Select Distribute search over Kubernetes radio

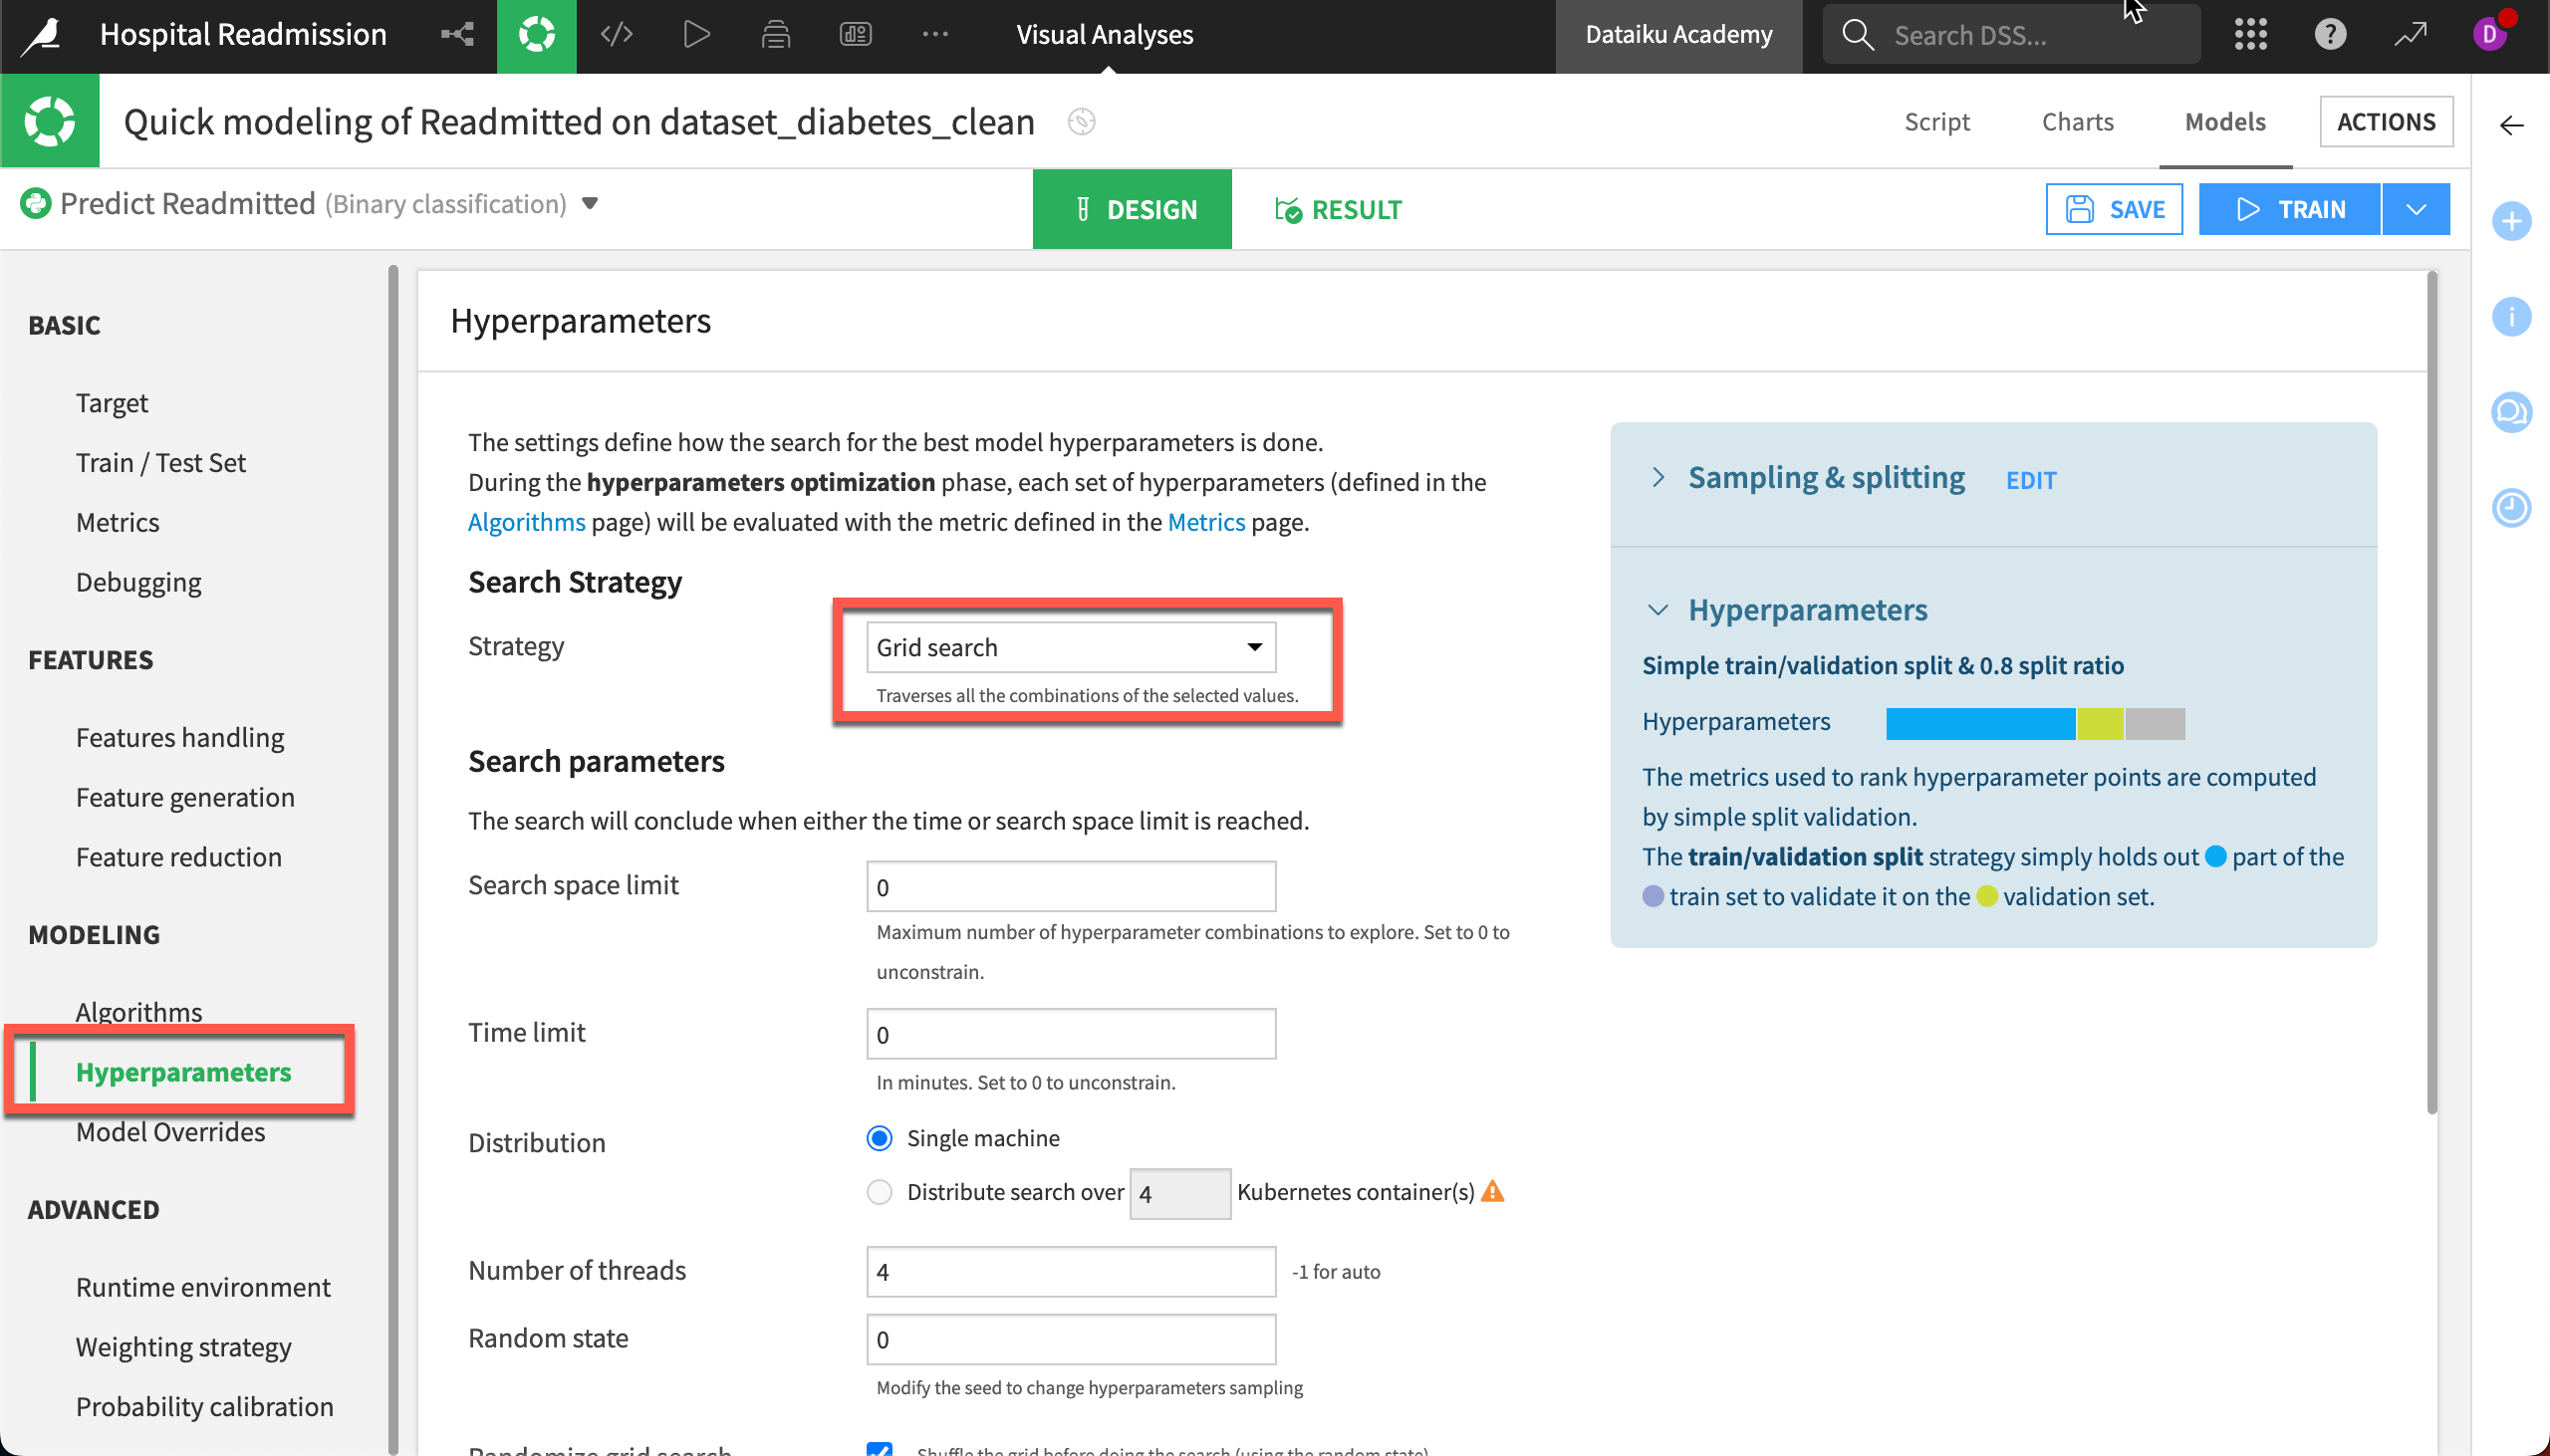click(x=879, y=1192)
